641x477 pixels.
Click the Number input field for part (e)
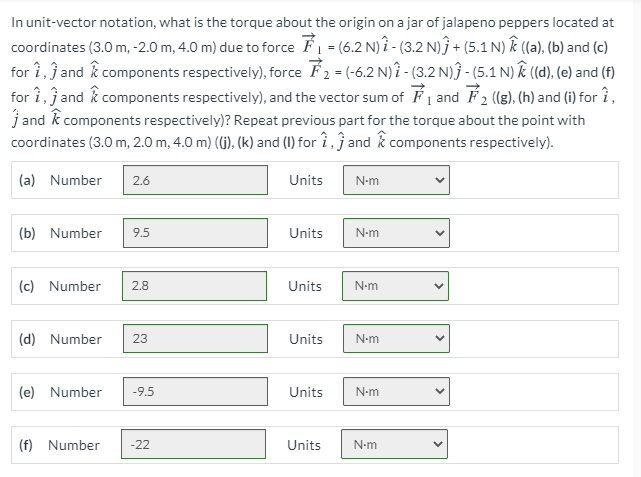tap(195, 392)
